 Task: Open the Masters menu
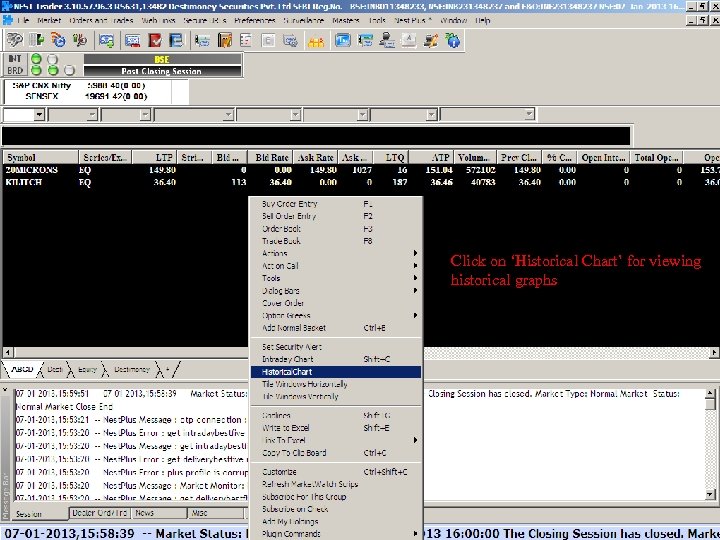(x=345, y=21)
